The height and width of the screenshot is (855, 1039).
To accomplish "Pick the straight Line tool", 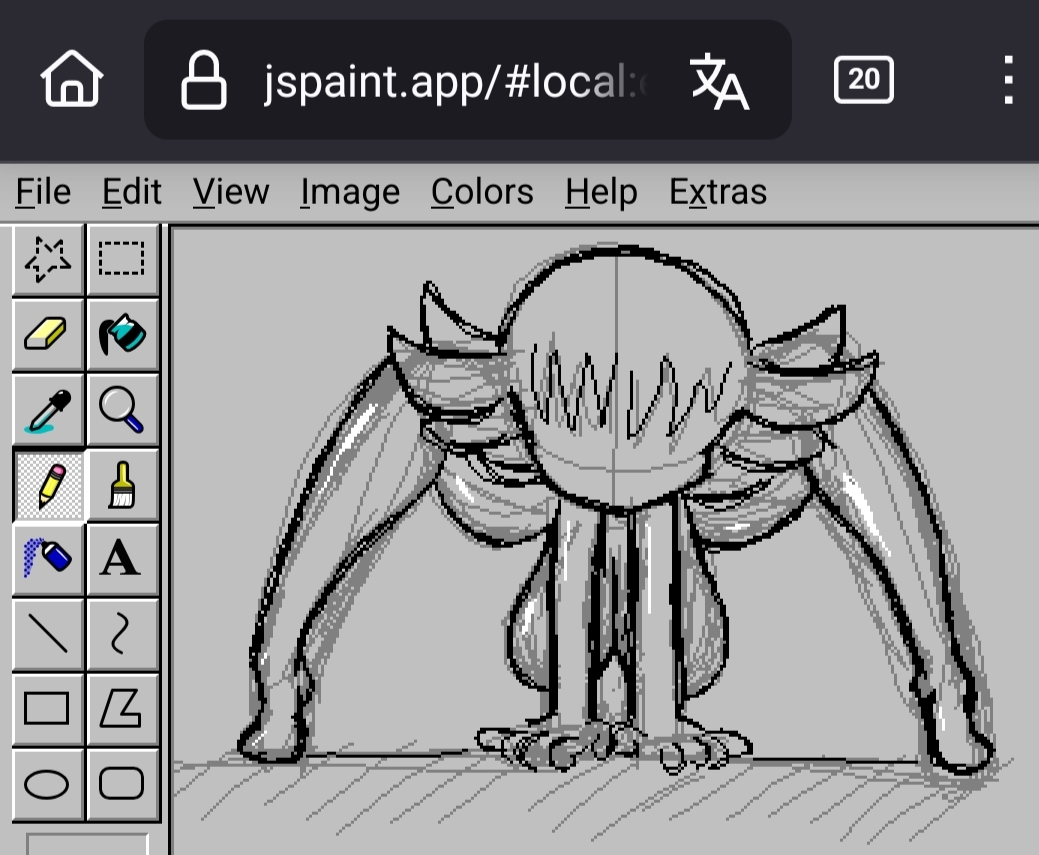I will tap(48, 634).
